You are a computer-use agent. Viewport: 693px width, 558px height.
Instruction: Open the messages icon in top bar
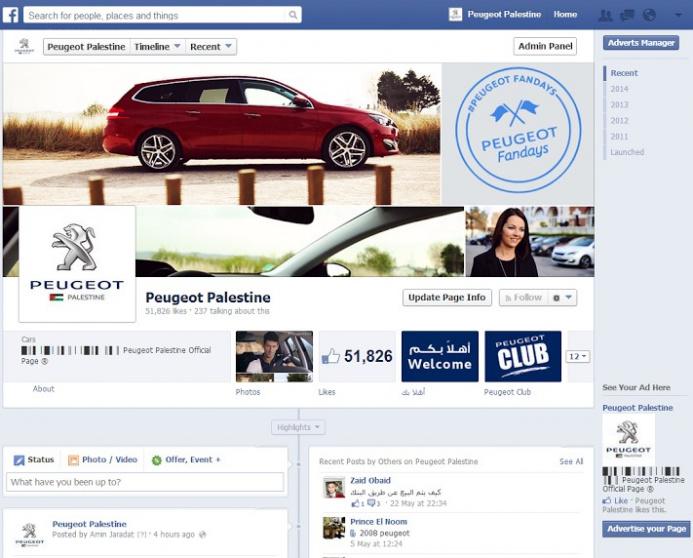(627, 15)
